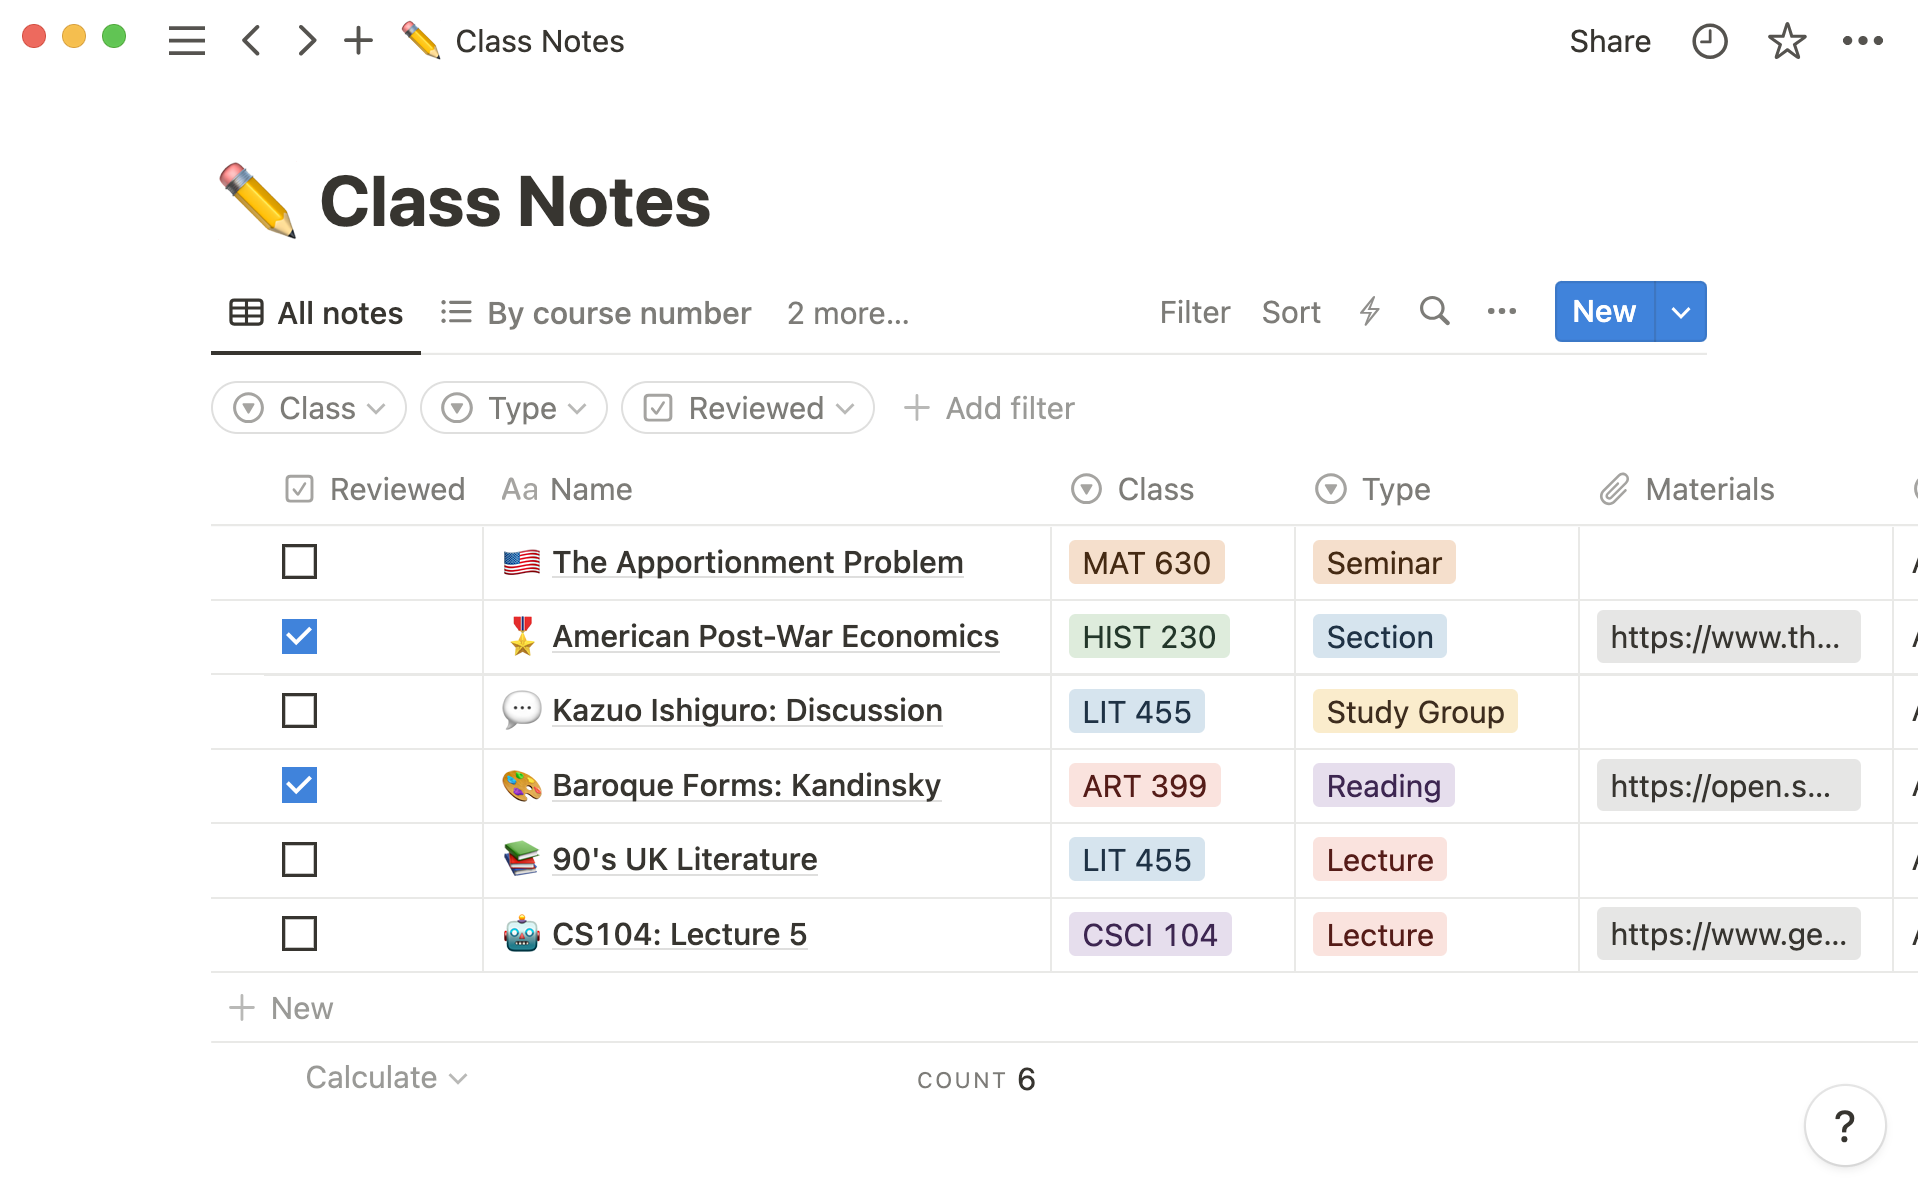Screen dimensions: 1920x1200
Task: Select the All notes tab
Action: click(x=317, y=312)
